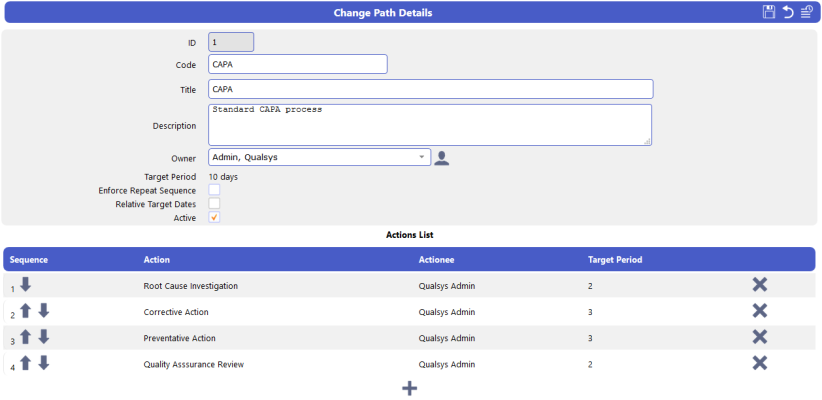
Task: Enable Enforce Repeat Sequence checkbox
Action: tap(214, 190)
